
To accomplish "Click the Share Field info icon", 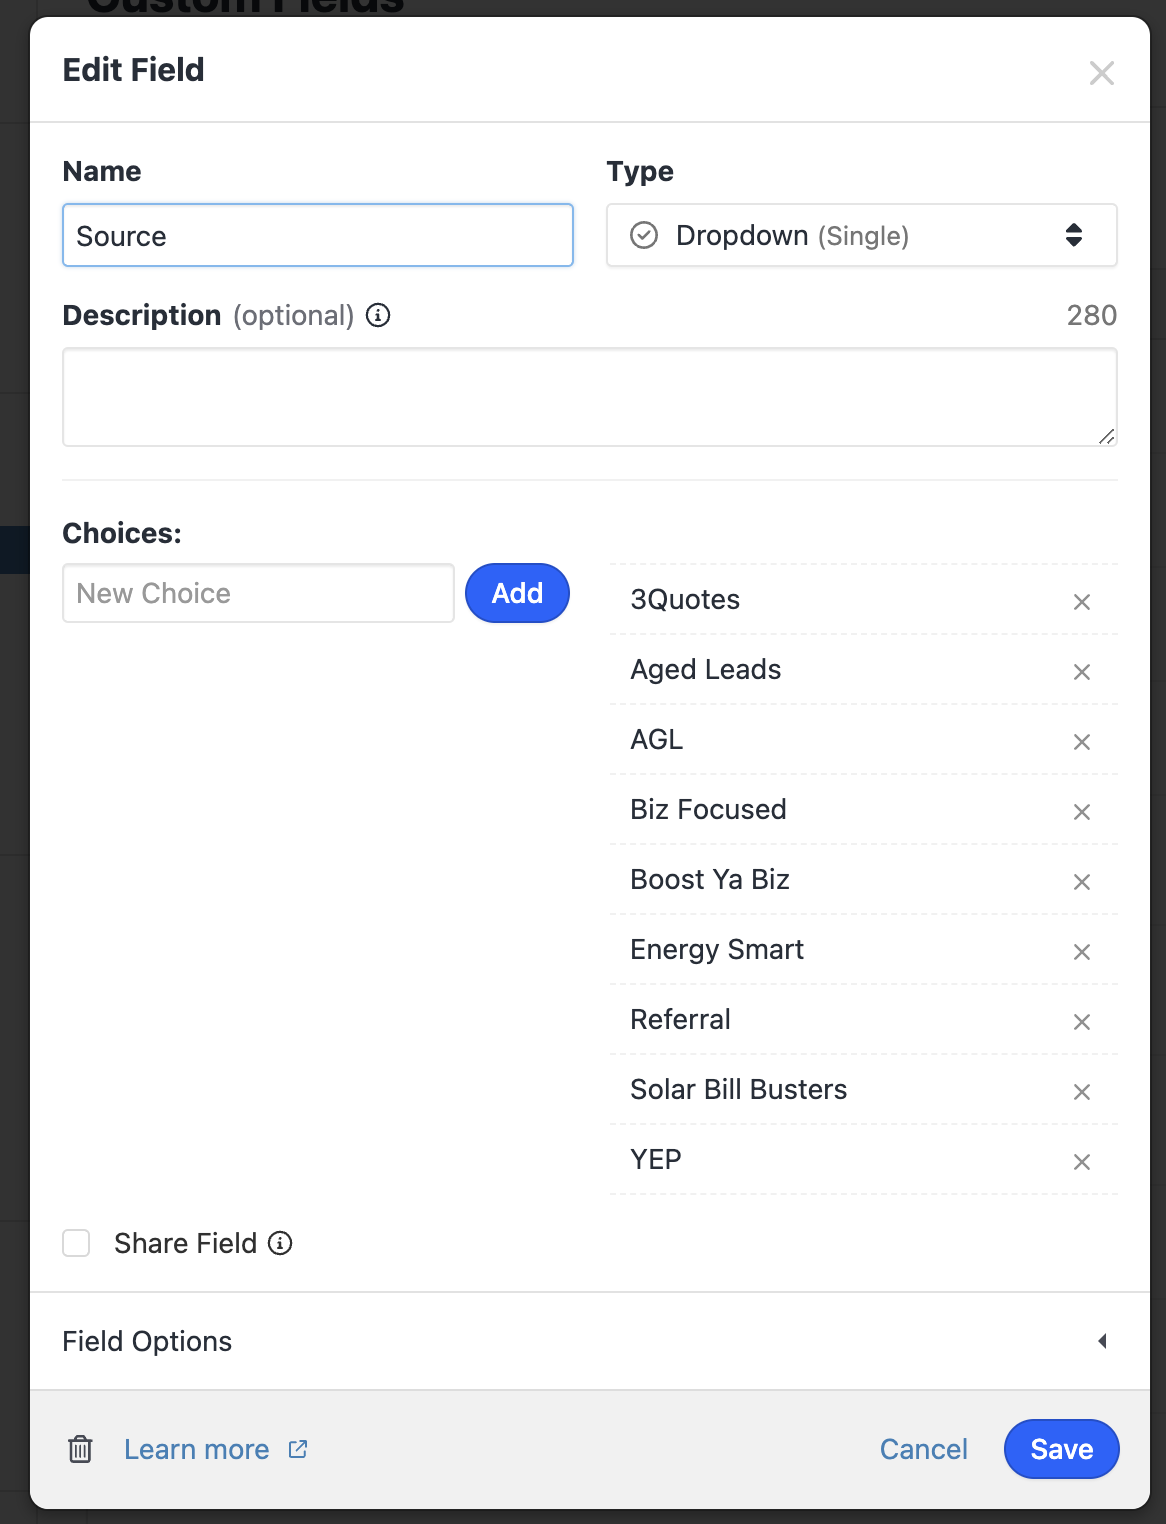I will click(280, 1243).
